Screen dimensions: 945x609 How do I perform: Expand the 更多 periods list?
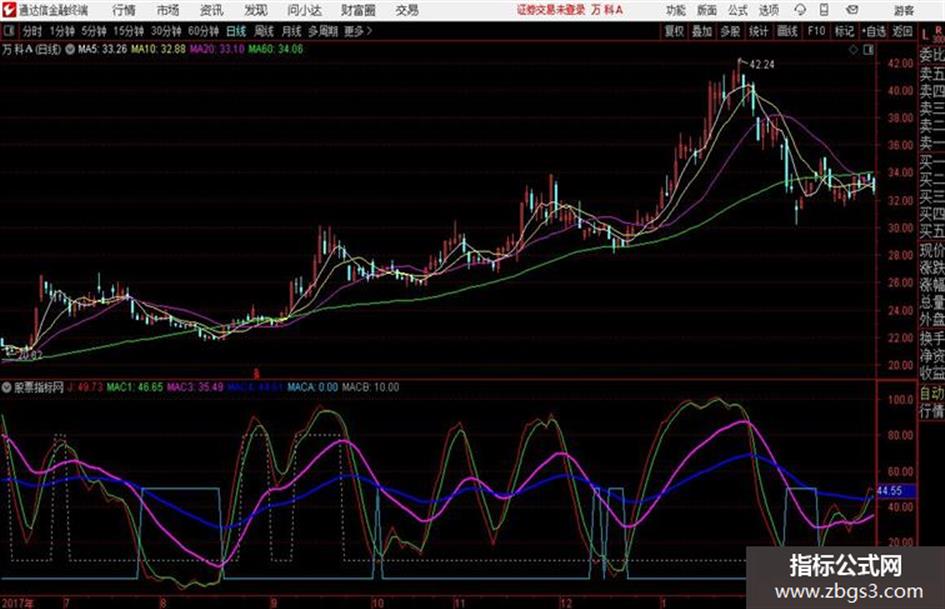(358, 31)
